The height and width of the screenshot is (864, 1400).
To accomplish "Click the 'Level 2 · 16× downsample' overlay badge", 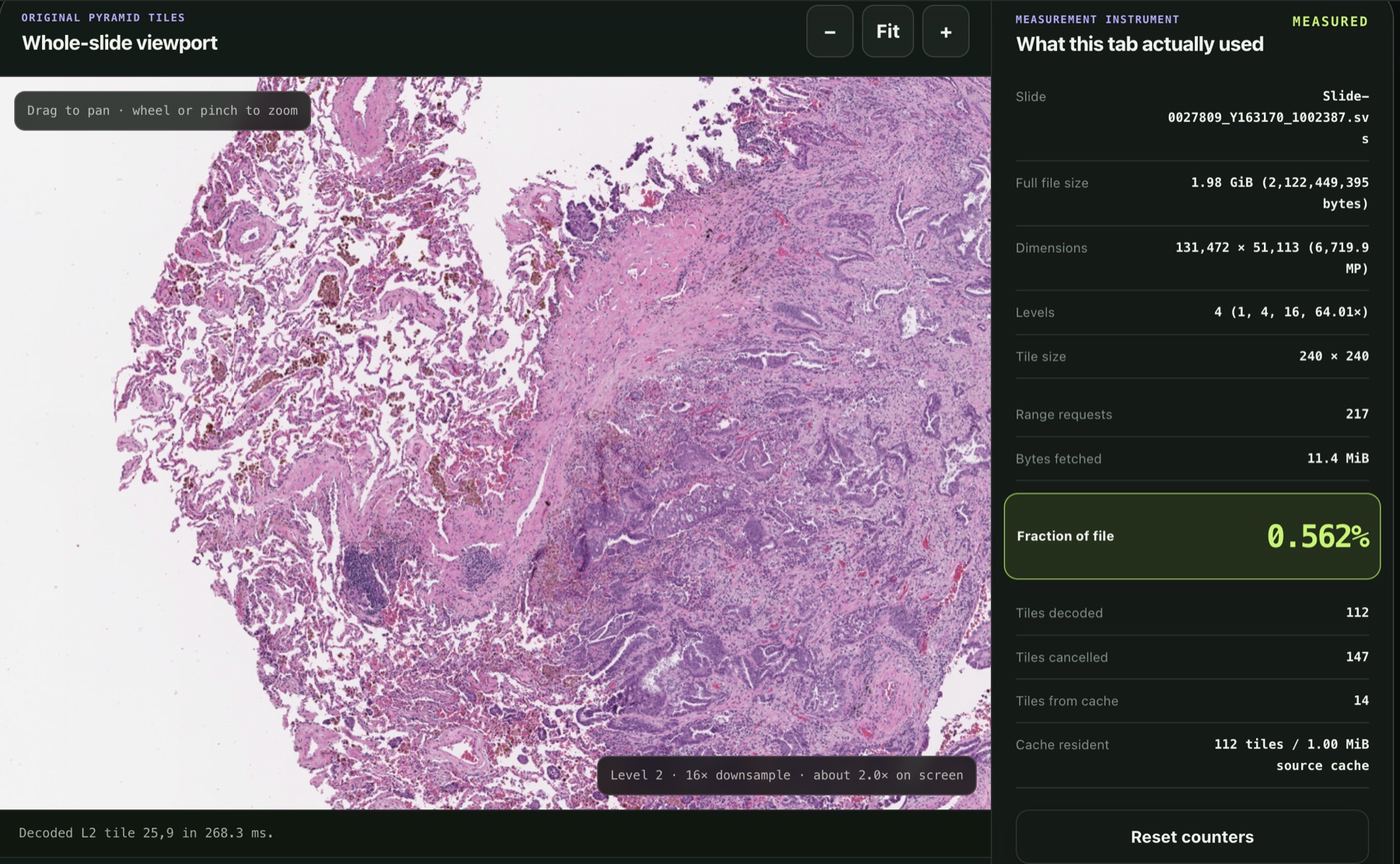I will pyautogui.click(x=786, y=775).
